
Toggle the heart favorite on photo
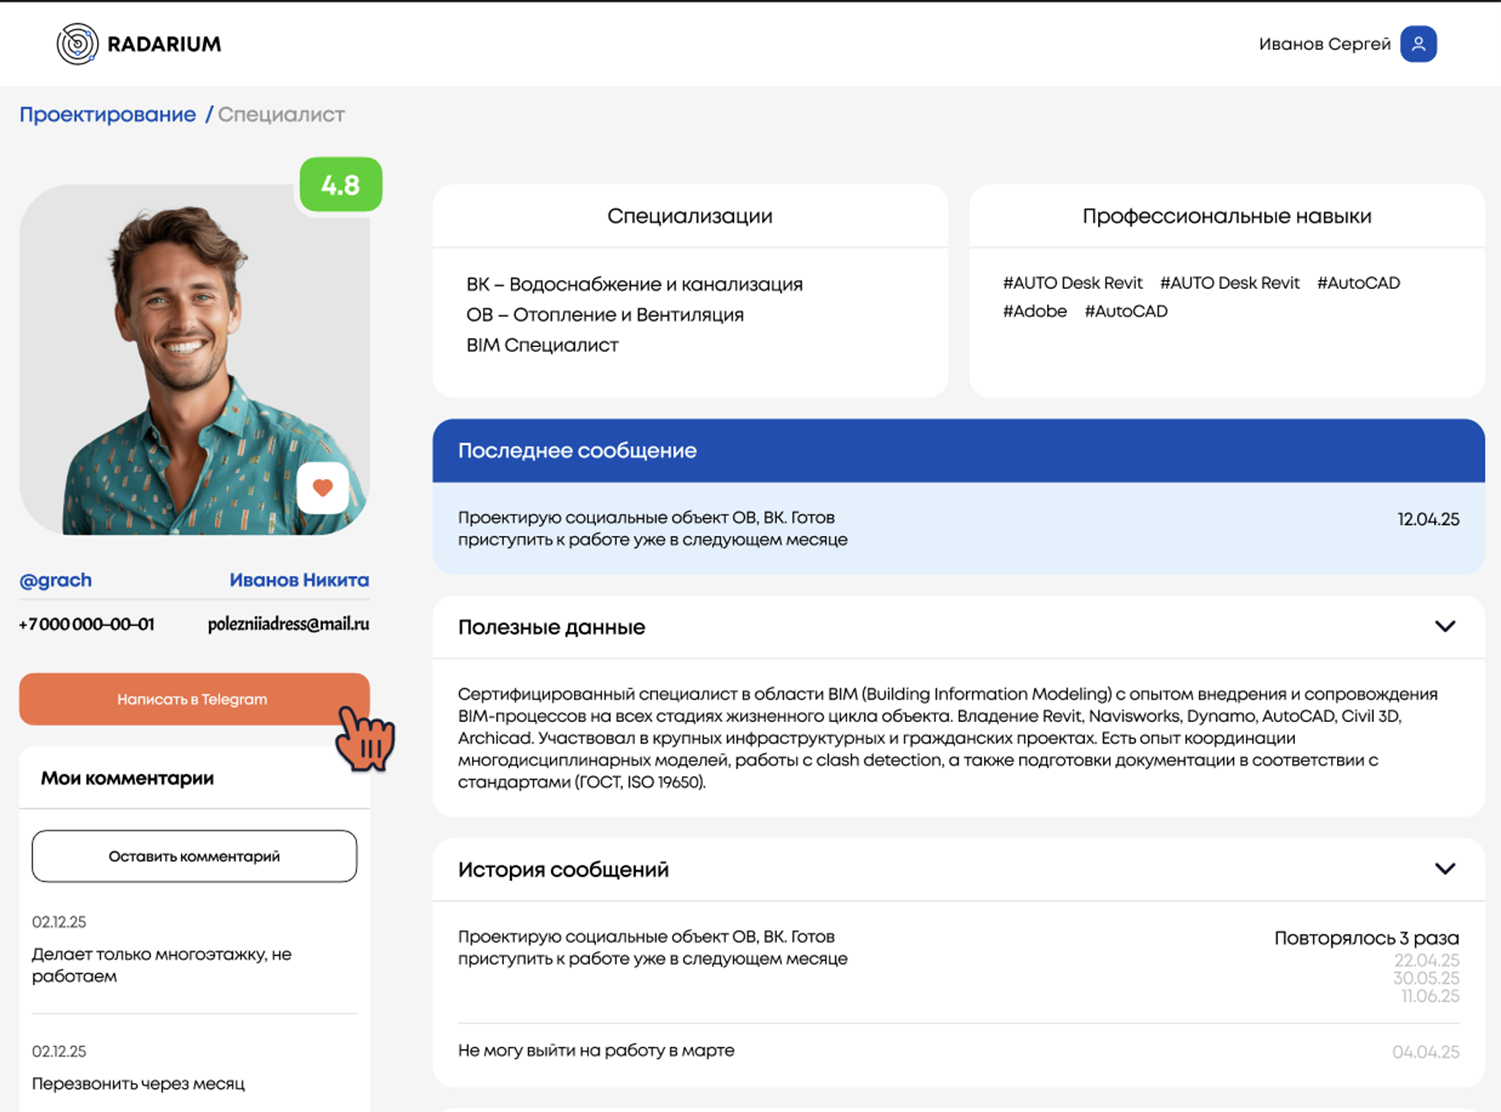[322, 488]
